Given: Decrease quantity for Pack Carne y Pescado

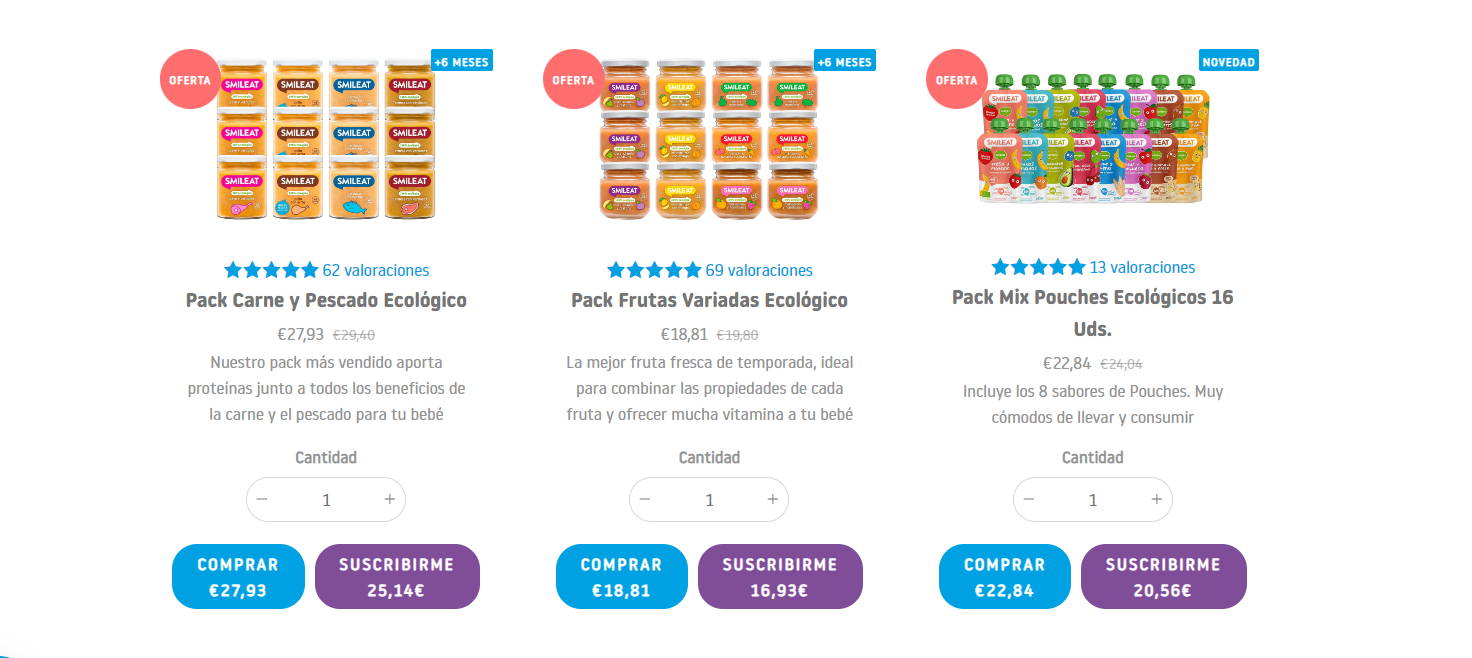Looking at the screenshot, I should pos(262,499).
